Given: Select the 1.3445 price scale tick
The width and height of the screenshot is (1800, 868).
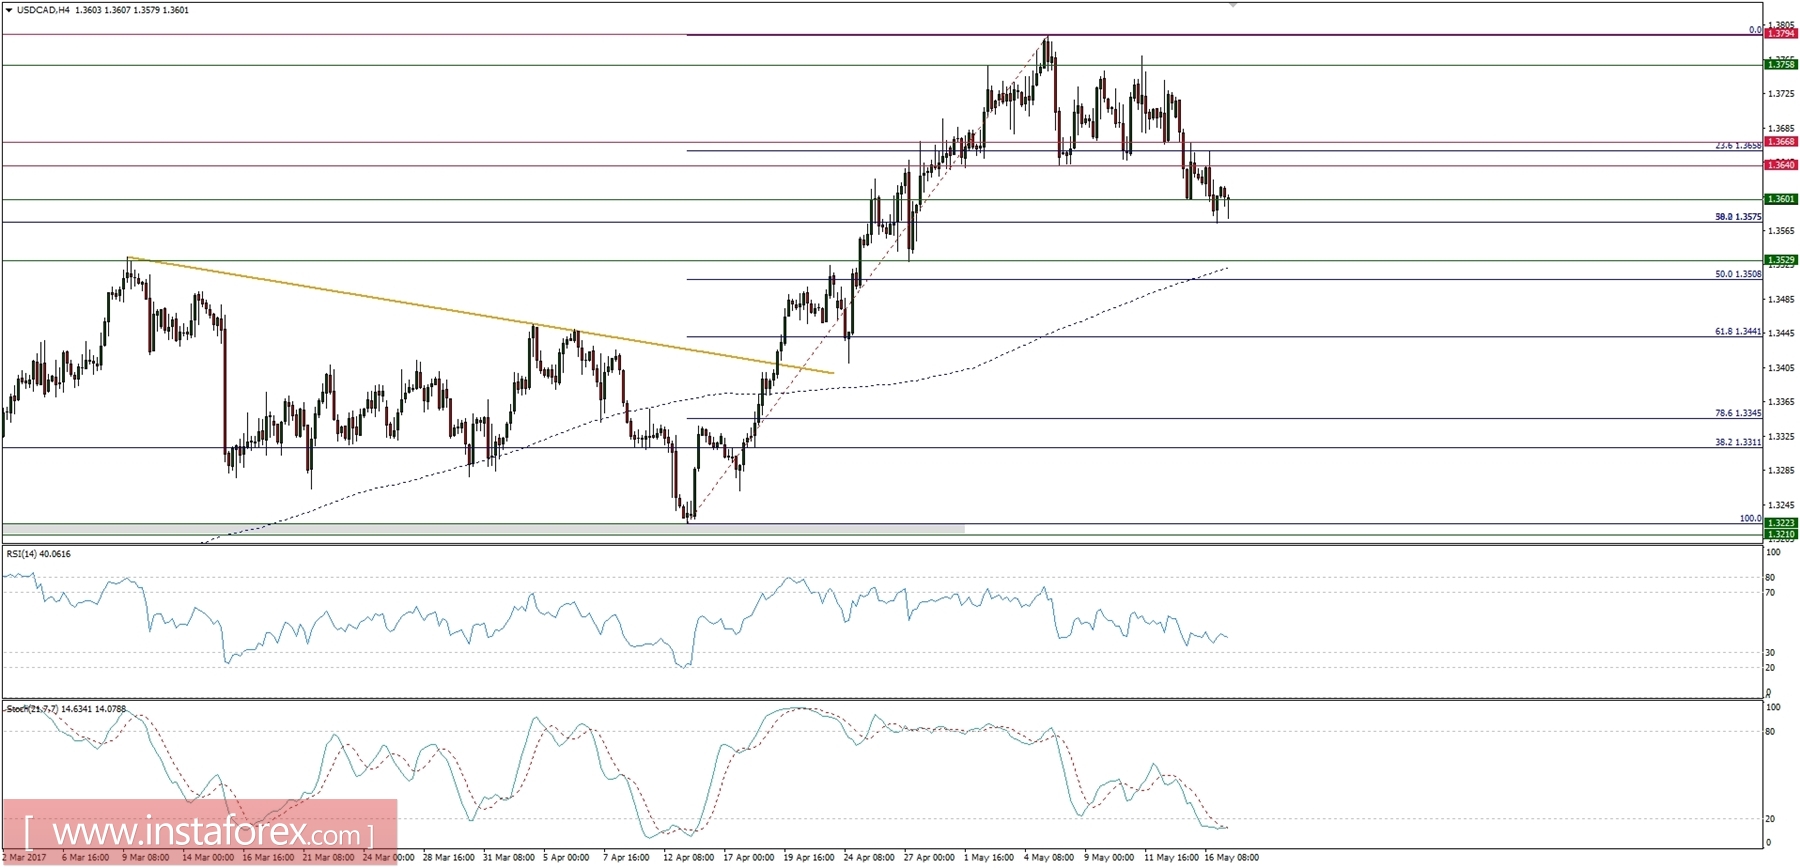Looking at the screenshot, I should point(1781,334).
